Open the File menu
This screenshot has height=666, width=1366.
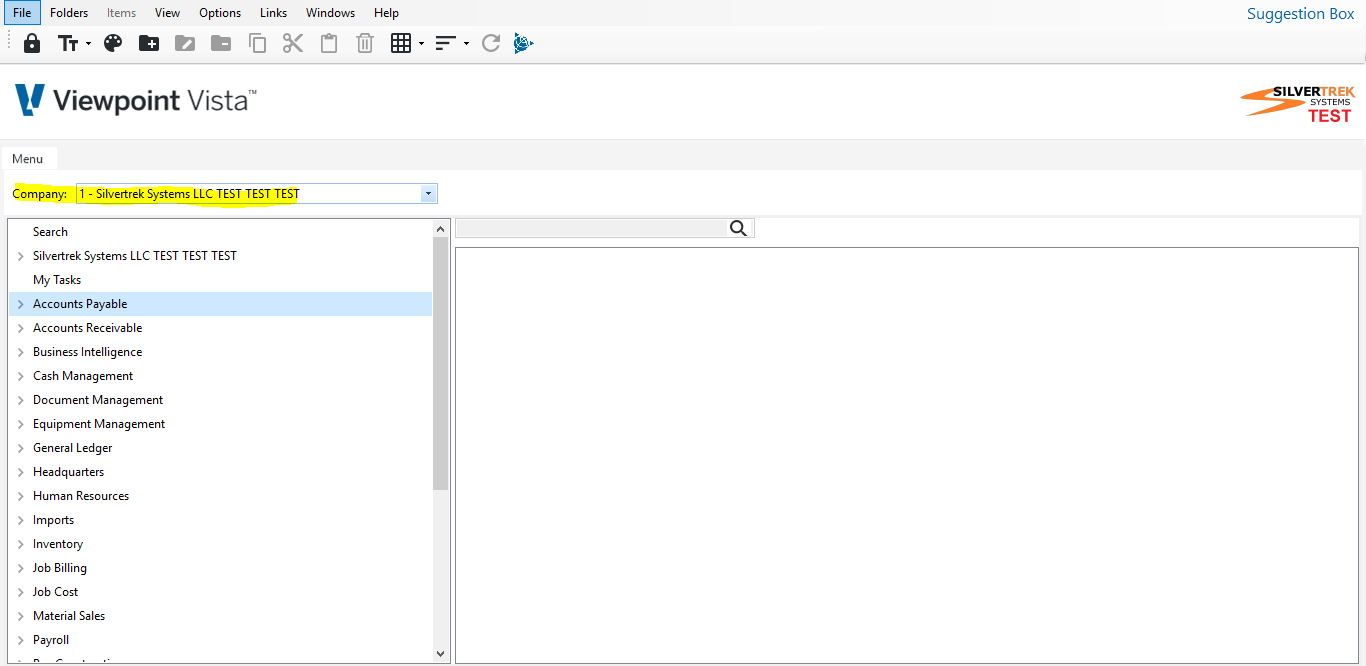coord(21,13)
